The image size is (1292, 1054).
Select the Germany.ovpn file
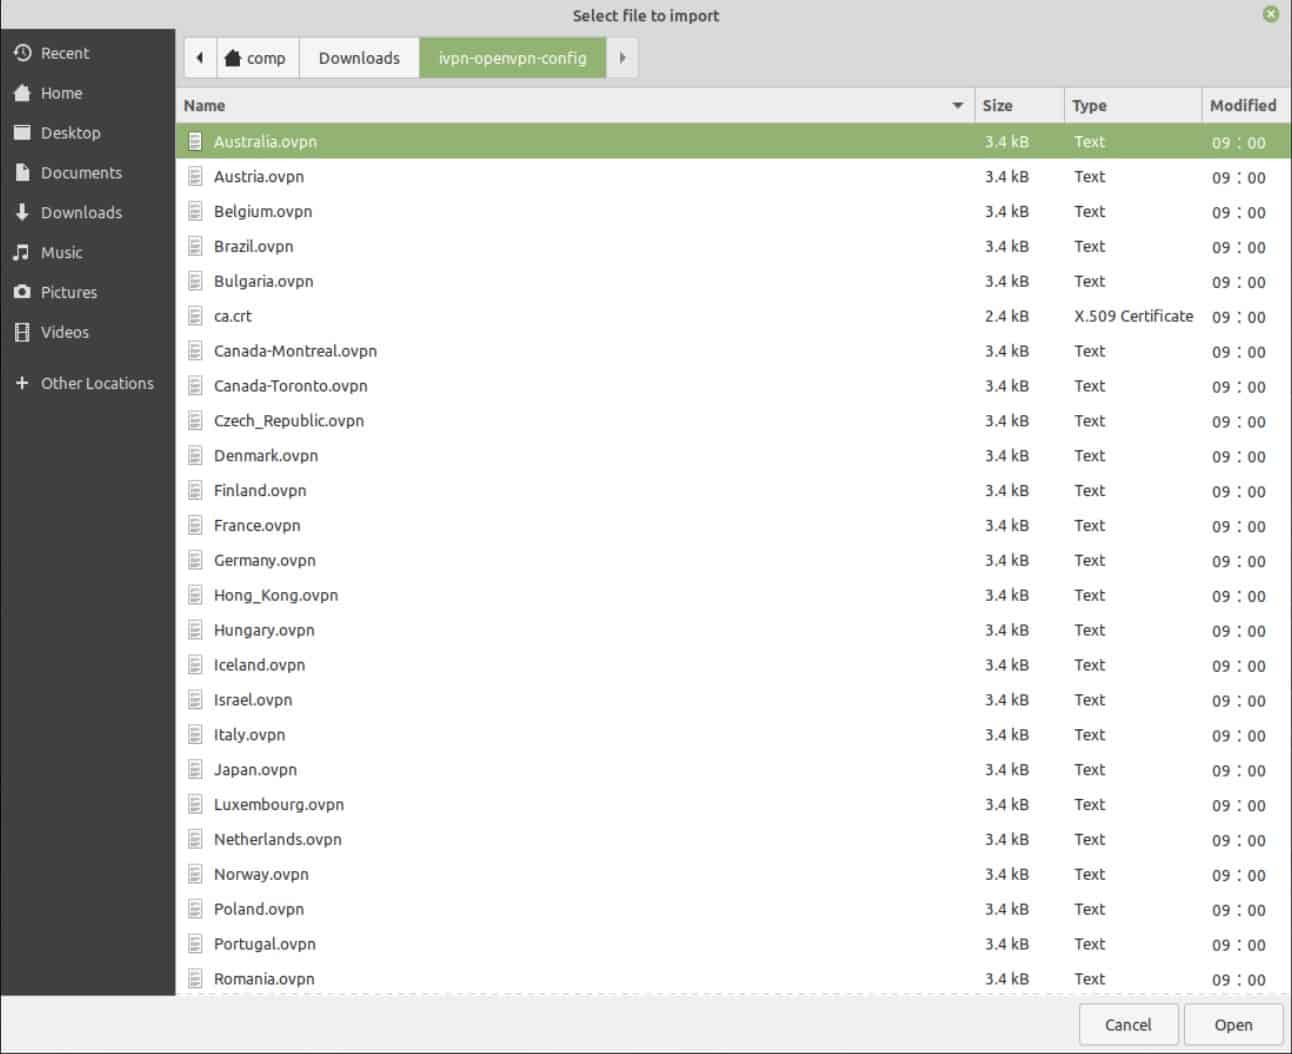coord(733,561)
